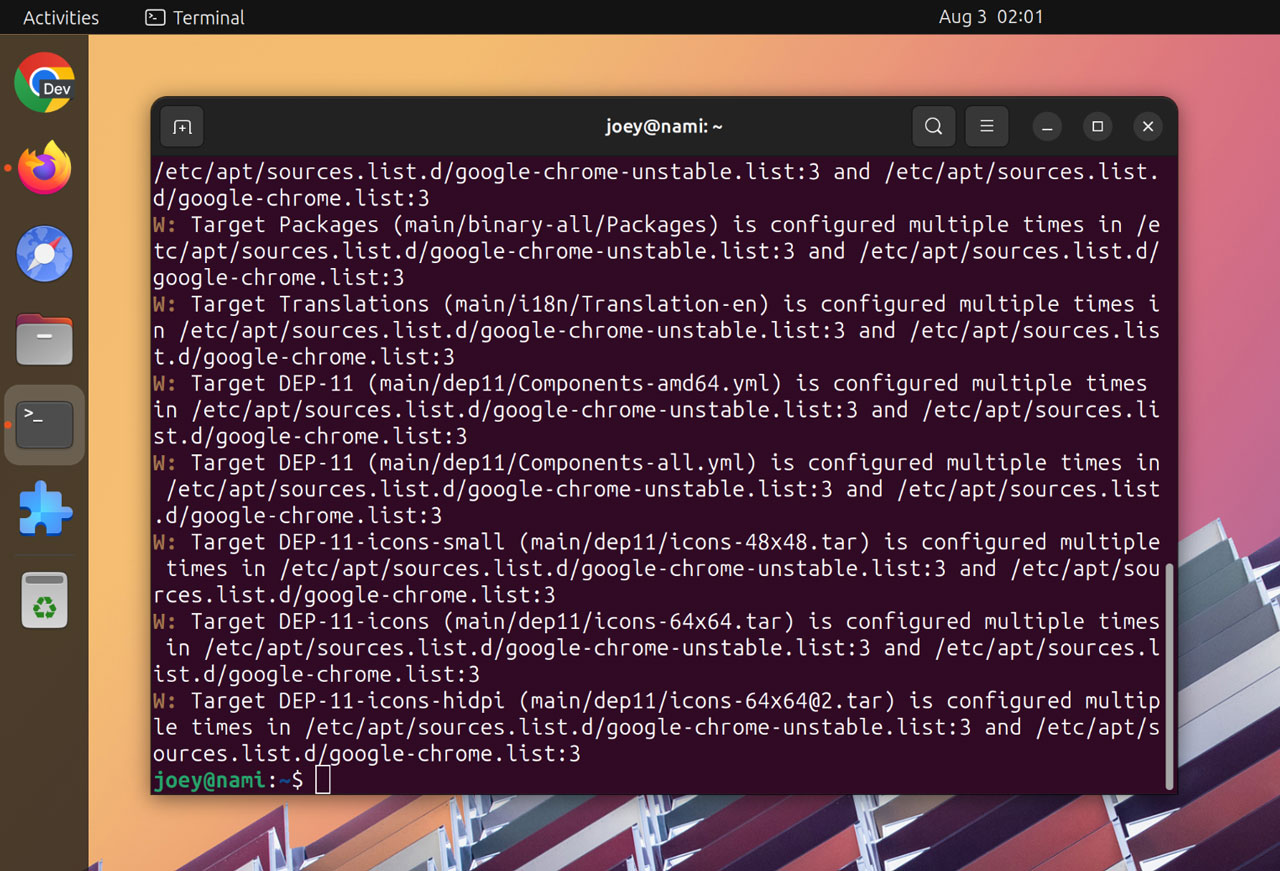Click the terminal vertical scrollbar
Image resolution: width=1280 pixels, height=871 pixels.
coord(1169,675)
